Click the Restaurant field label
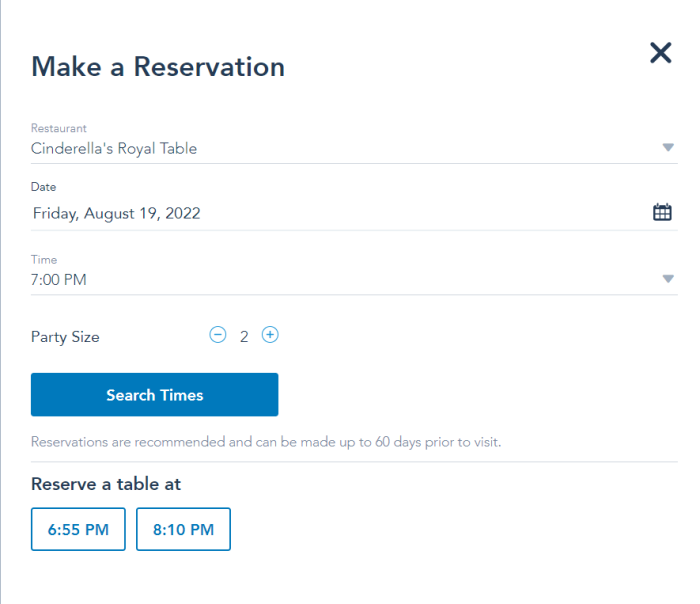The height and width of the screenshot is (604, 700). coord(58,128)
